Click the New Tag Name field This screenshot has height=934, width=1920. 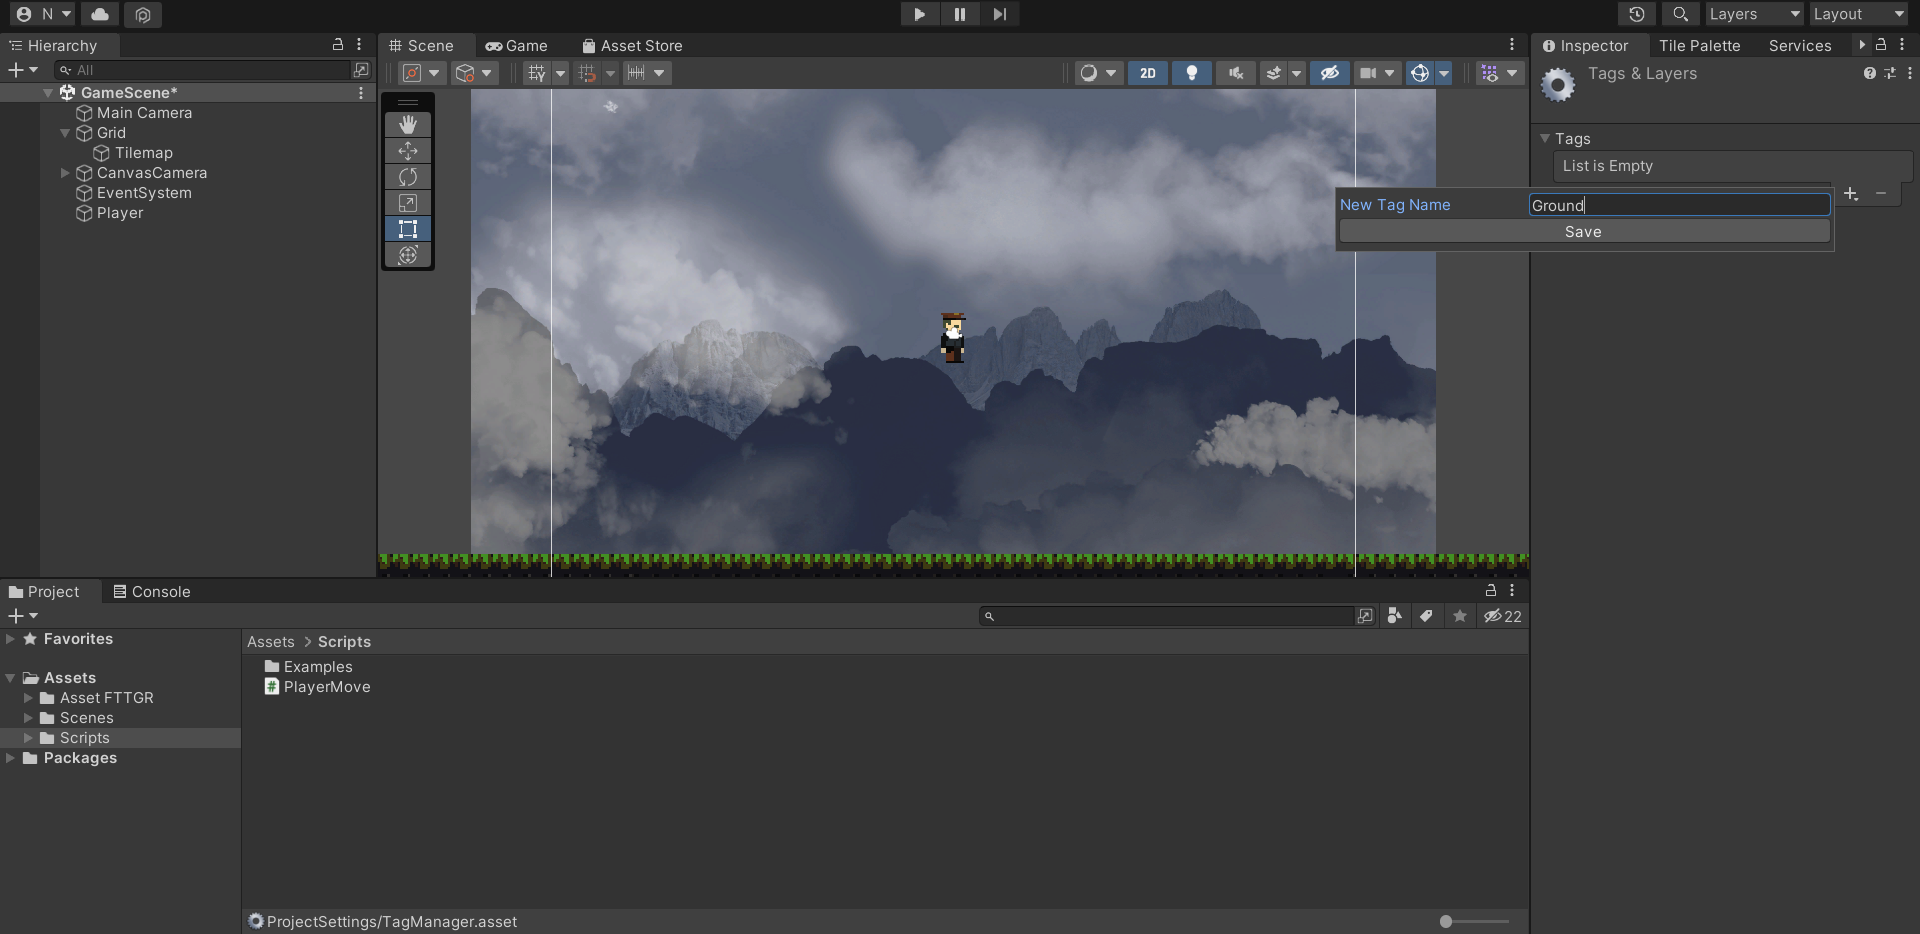click(x=1680, y=205)
